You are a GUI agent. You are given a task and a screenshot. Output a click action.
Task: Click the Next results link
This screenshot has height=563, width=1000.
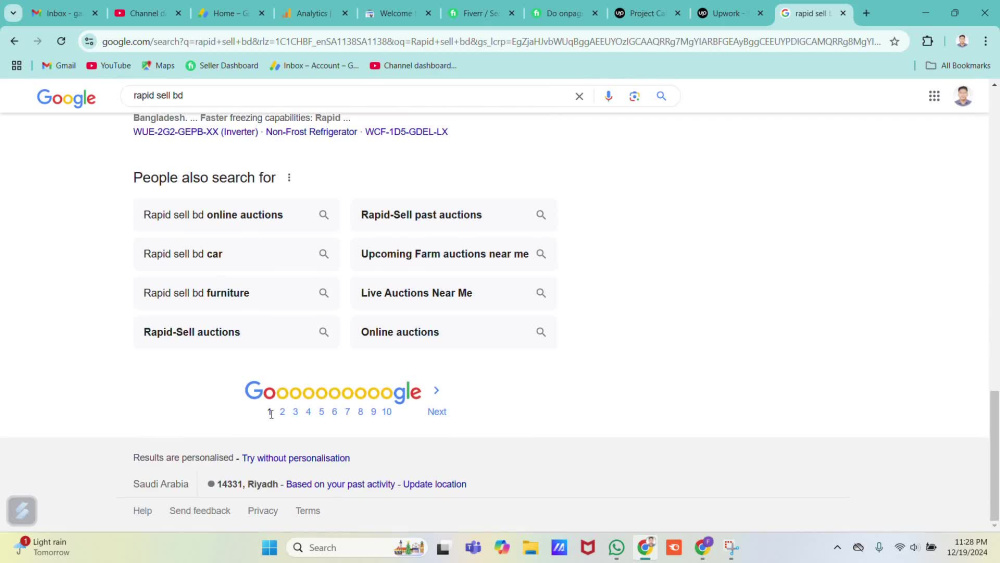tap(437, 412)
